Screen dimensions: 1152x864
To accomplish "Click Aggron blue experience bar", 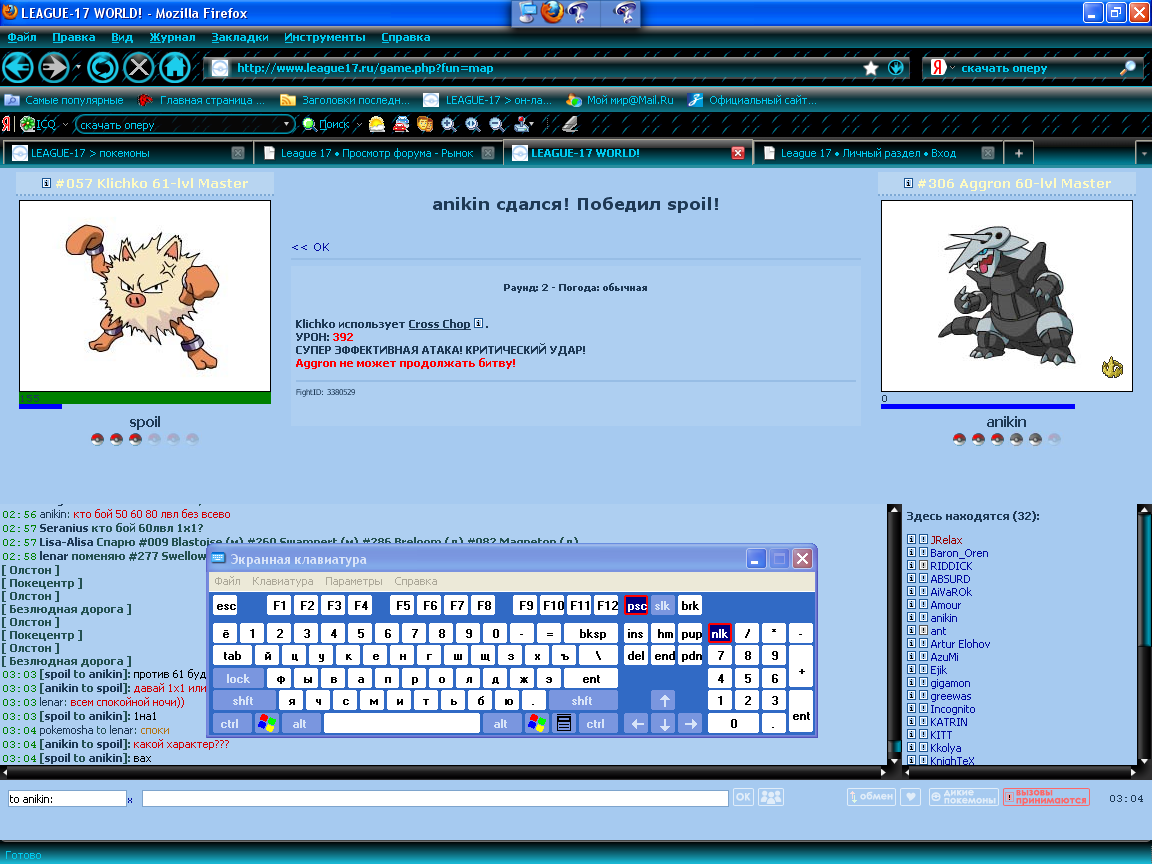I will 977,406.
